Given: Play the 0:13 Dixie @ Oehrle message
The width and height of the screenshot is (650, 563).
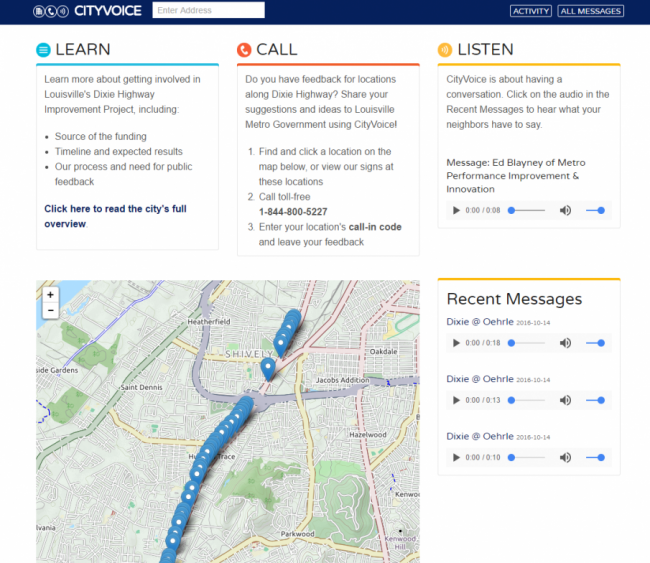Looking at the screenshot, I should tap(456, 400).
